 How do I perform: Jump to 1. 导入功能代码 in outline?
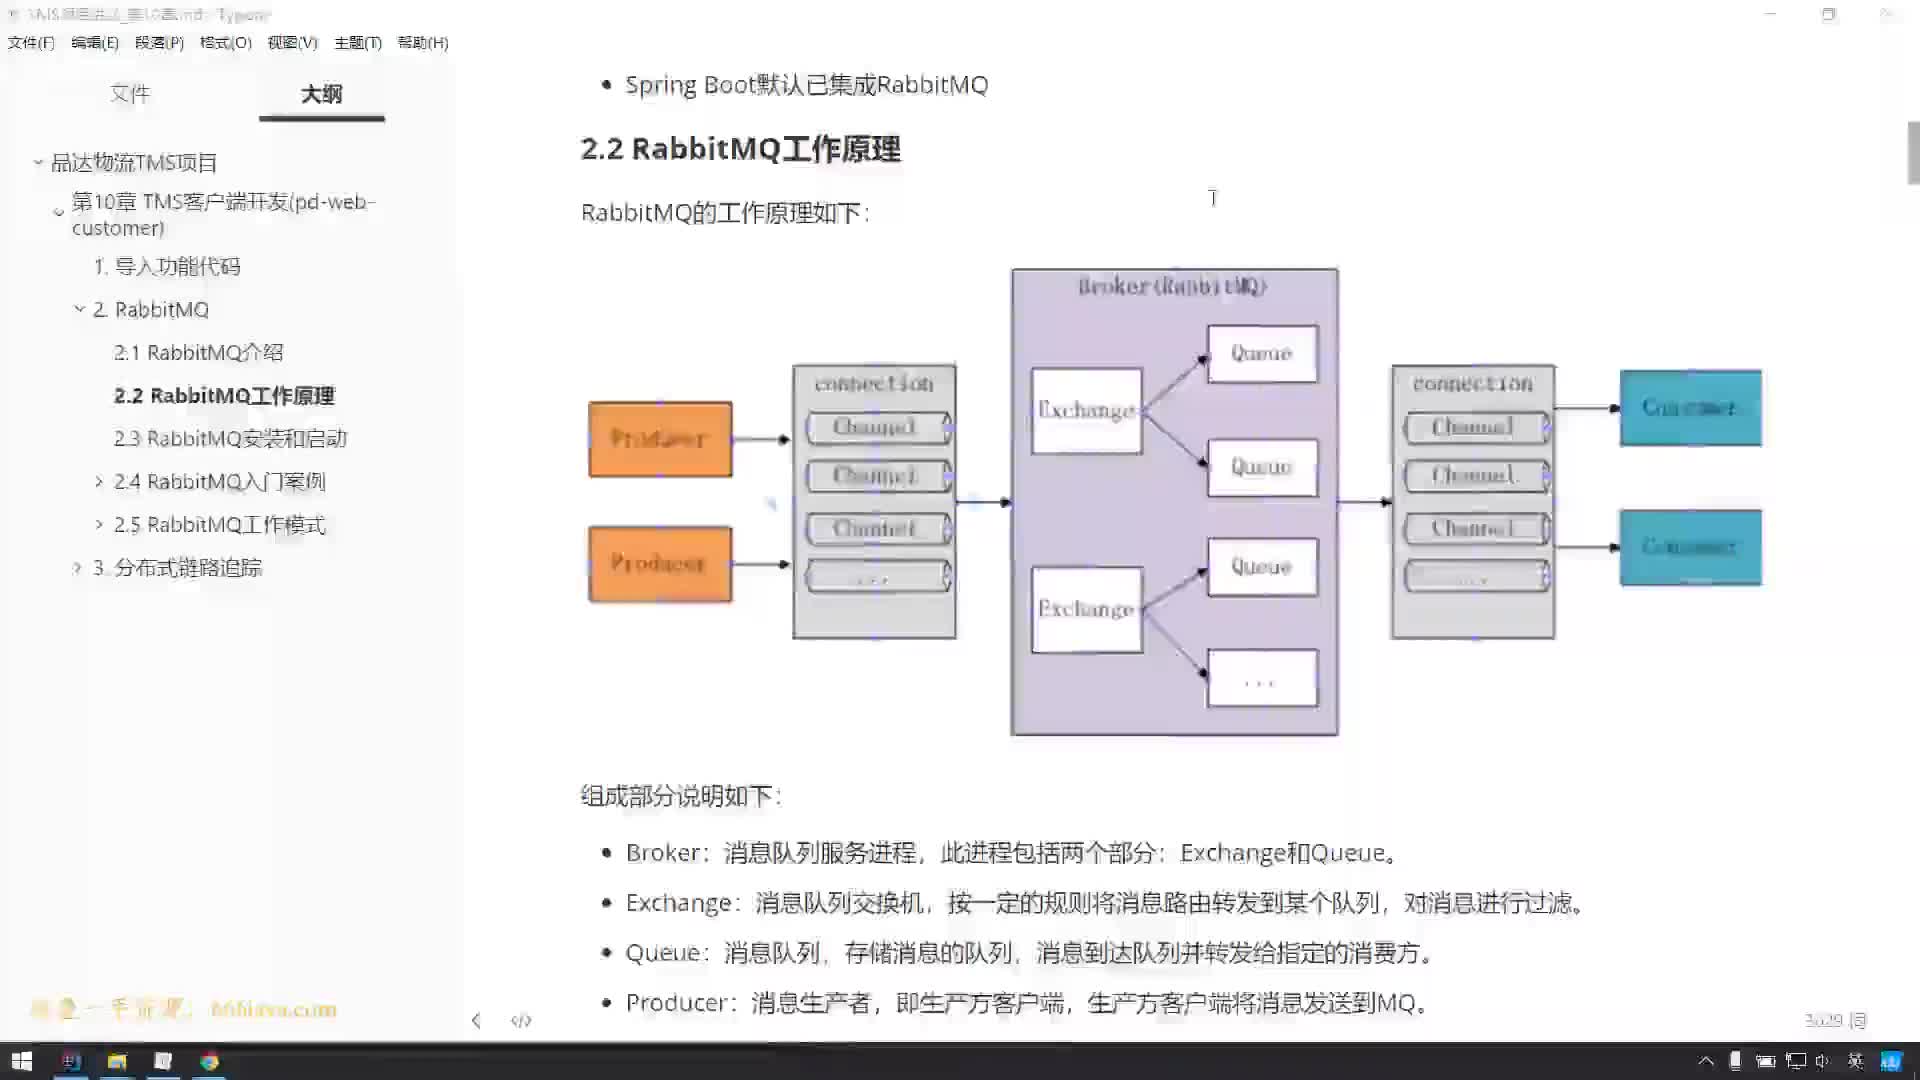pyautogui.click(x=167, y=266)
